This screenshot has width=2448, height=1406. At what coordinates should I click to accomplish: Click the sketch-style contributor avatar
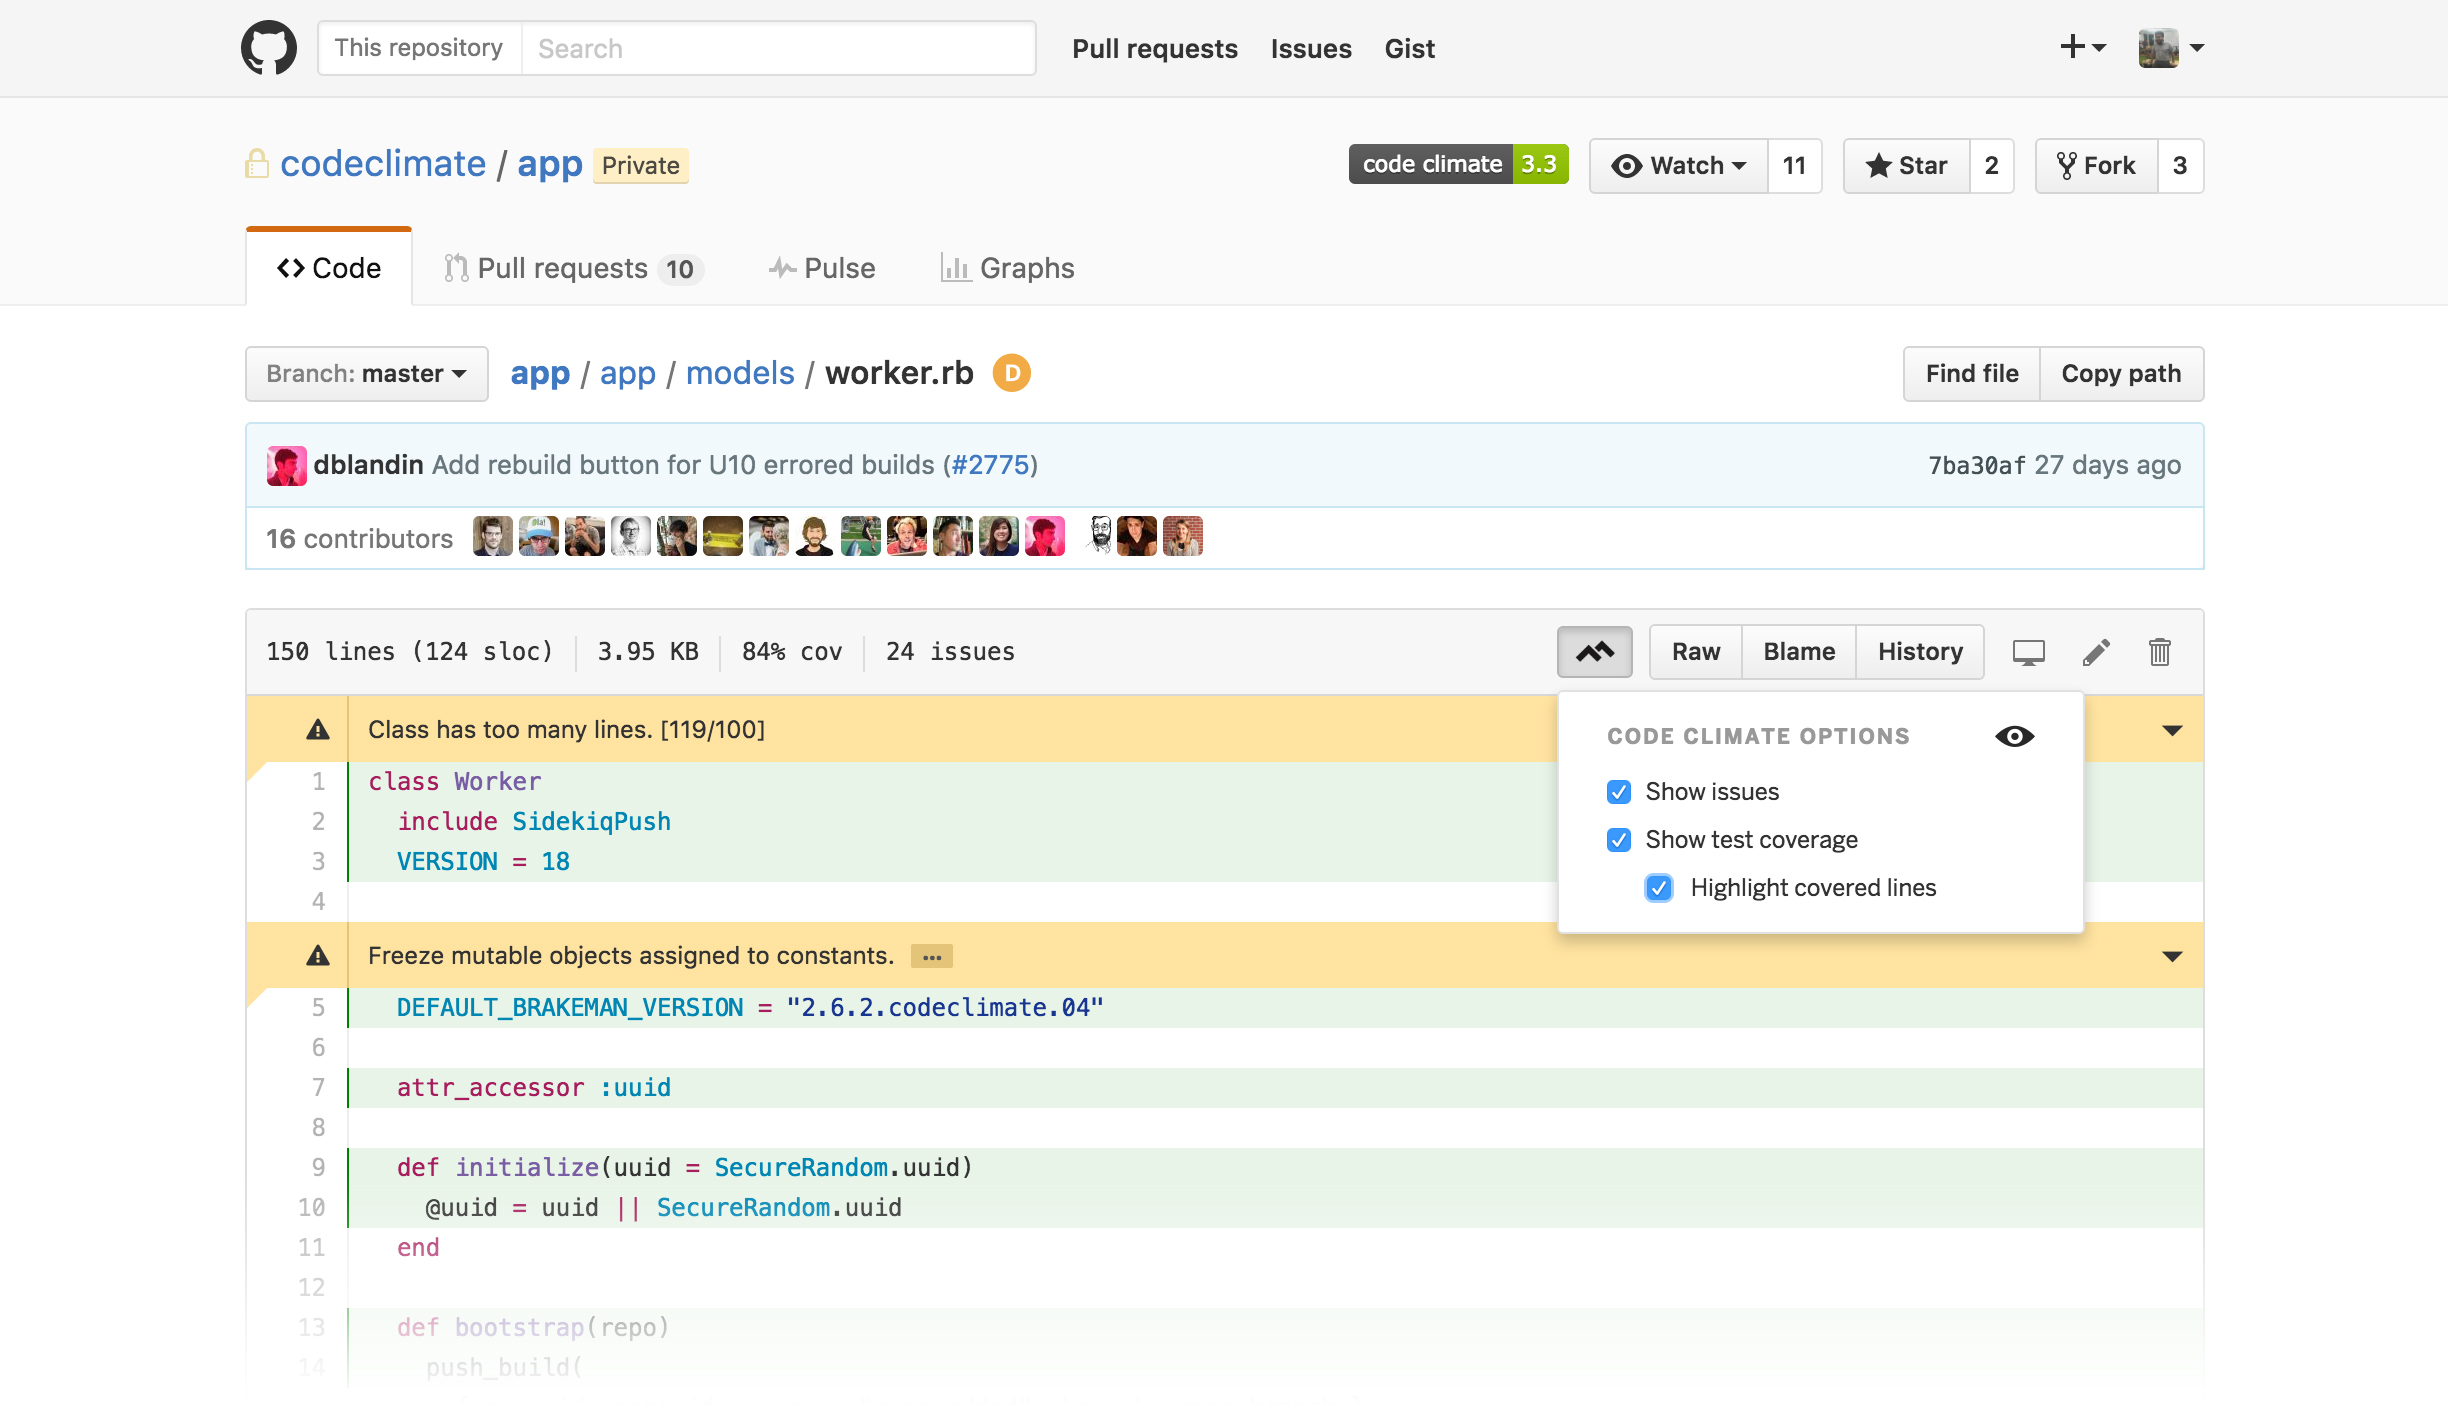tap(1099, 537)
